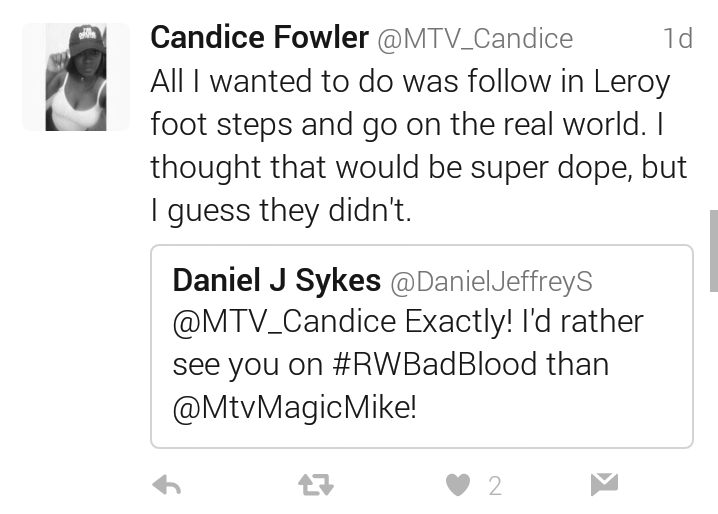Open Candice Fowler's profile name
Screen dimensions: 718x514
[x=260, y=38]
